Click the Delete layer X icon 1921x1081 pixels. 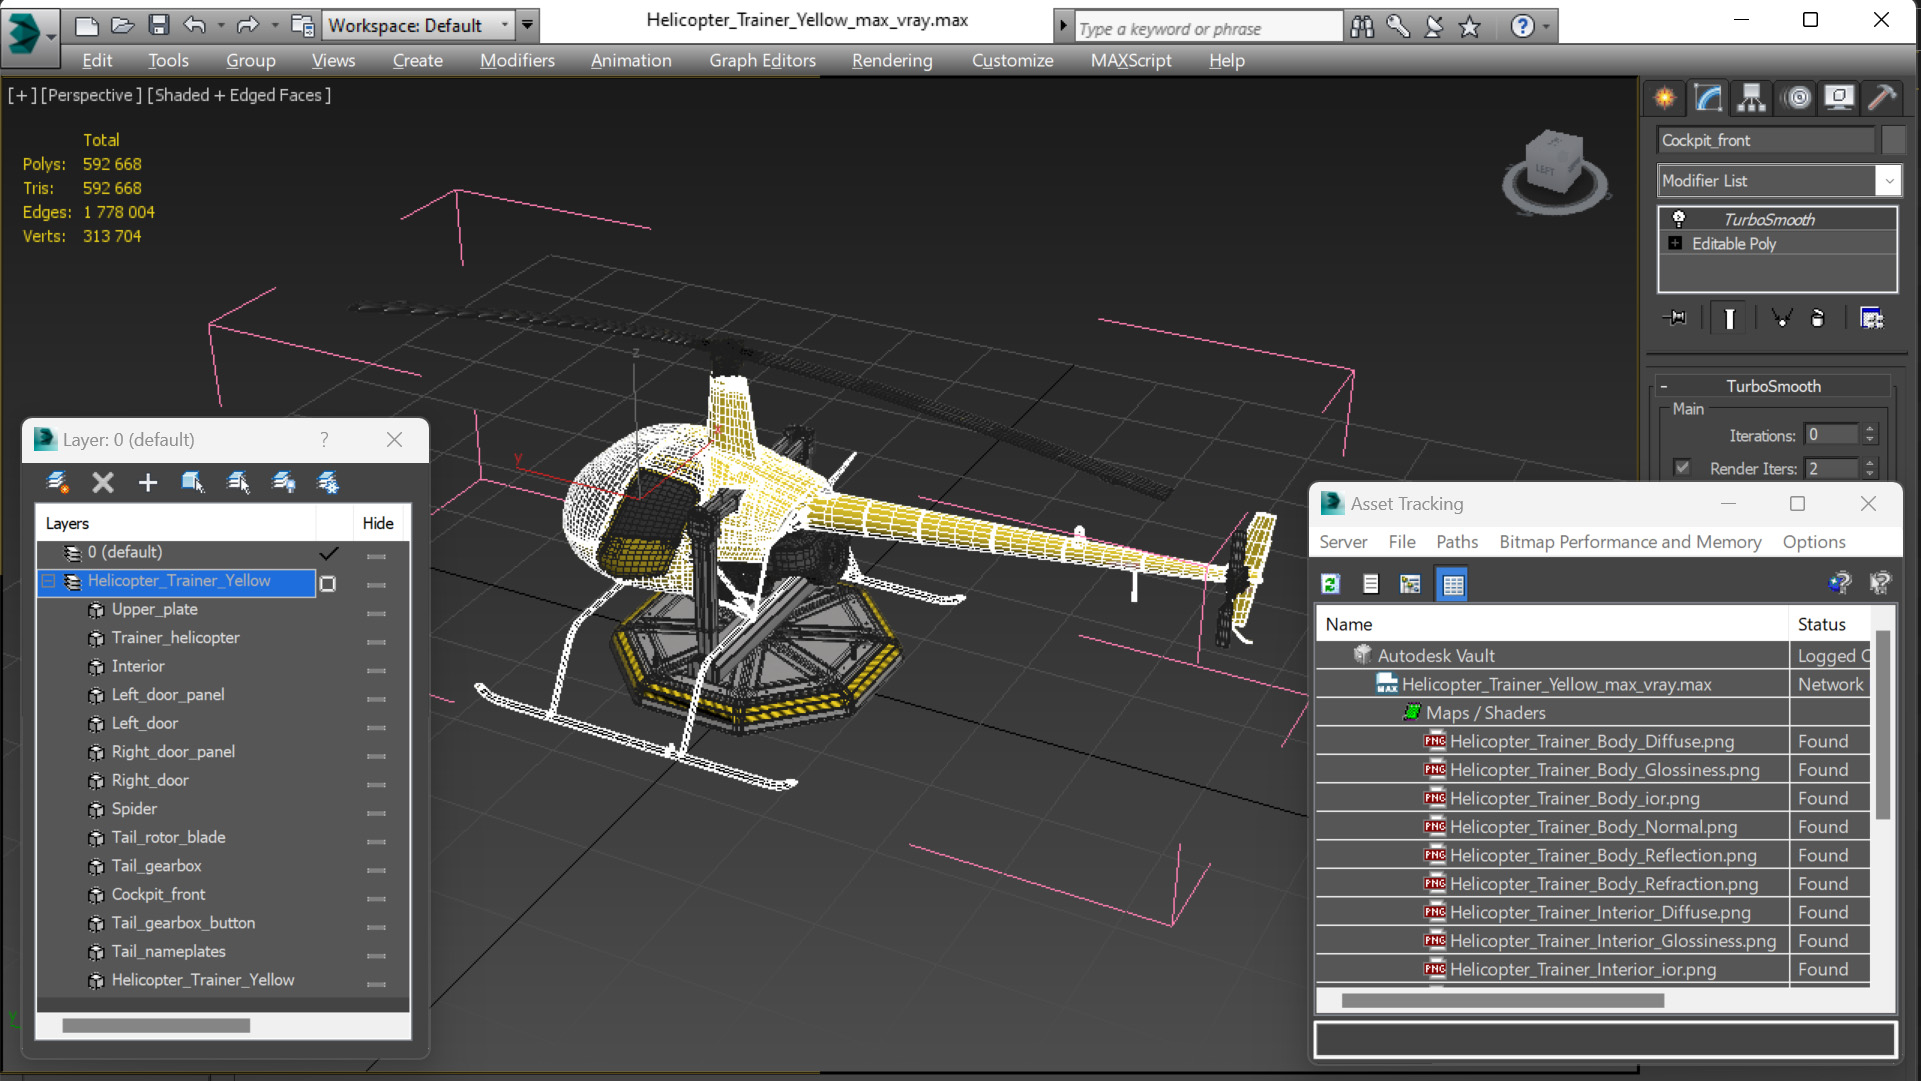(102, 483)
